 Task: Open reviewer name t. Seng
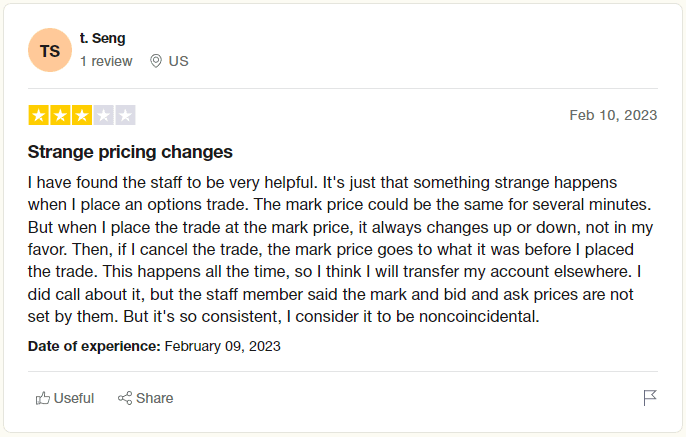pos(102,38)
